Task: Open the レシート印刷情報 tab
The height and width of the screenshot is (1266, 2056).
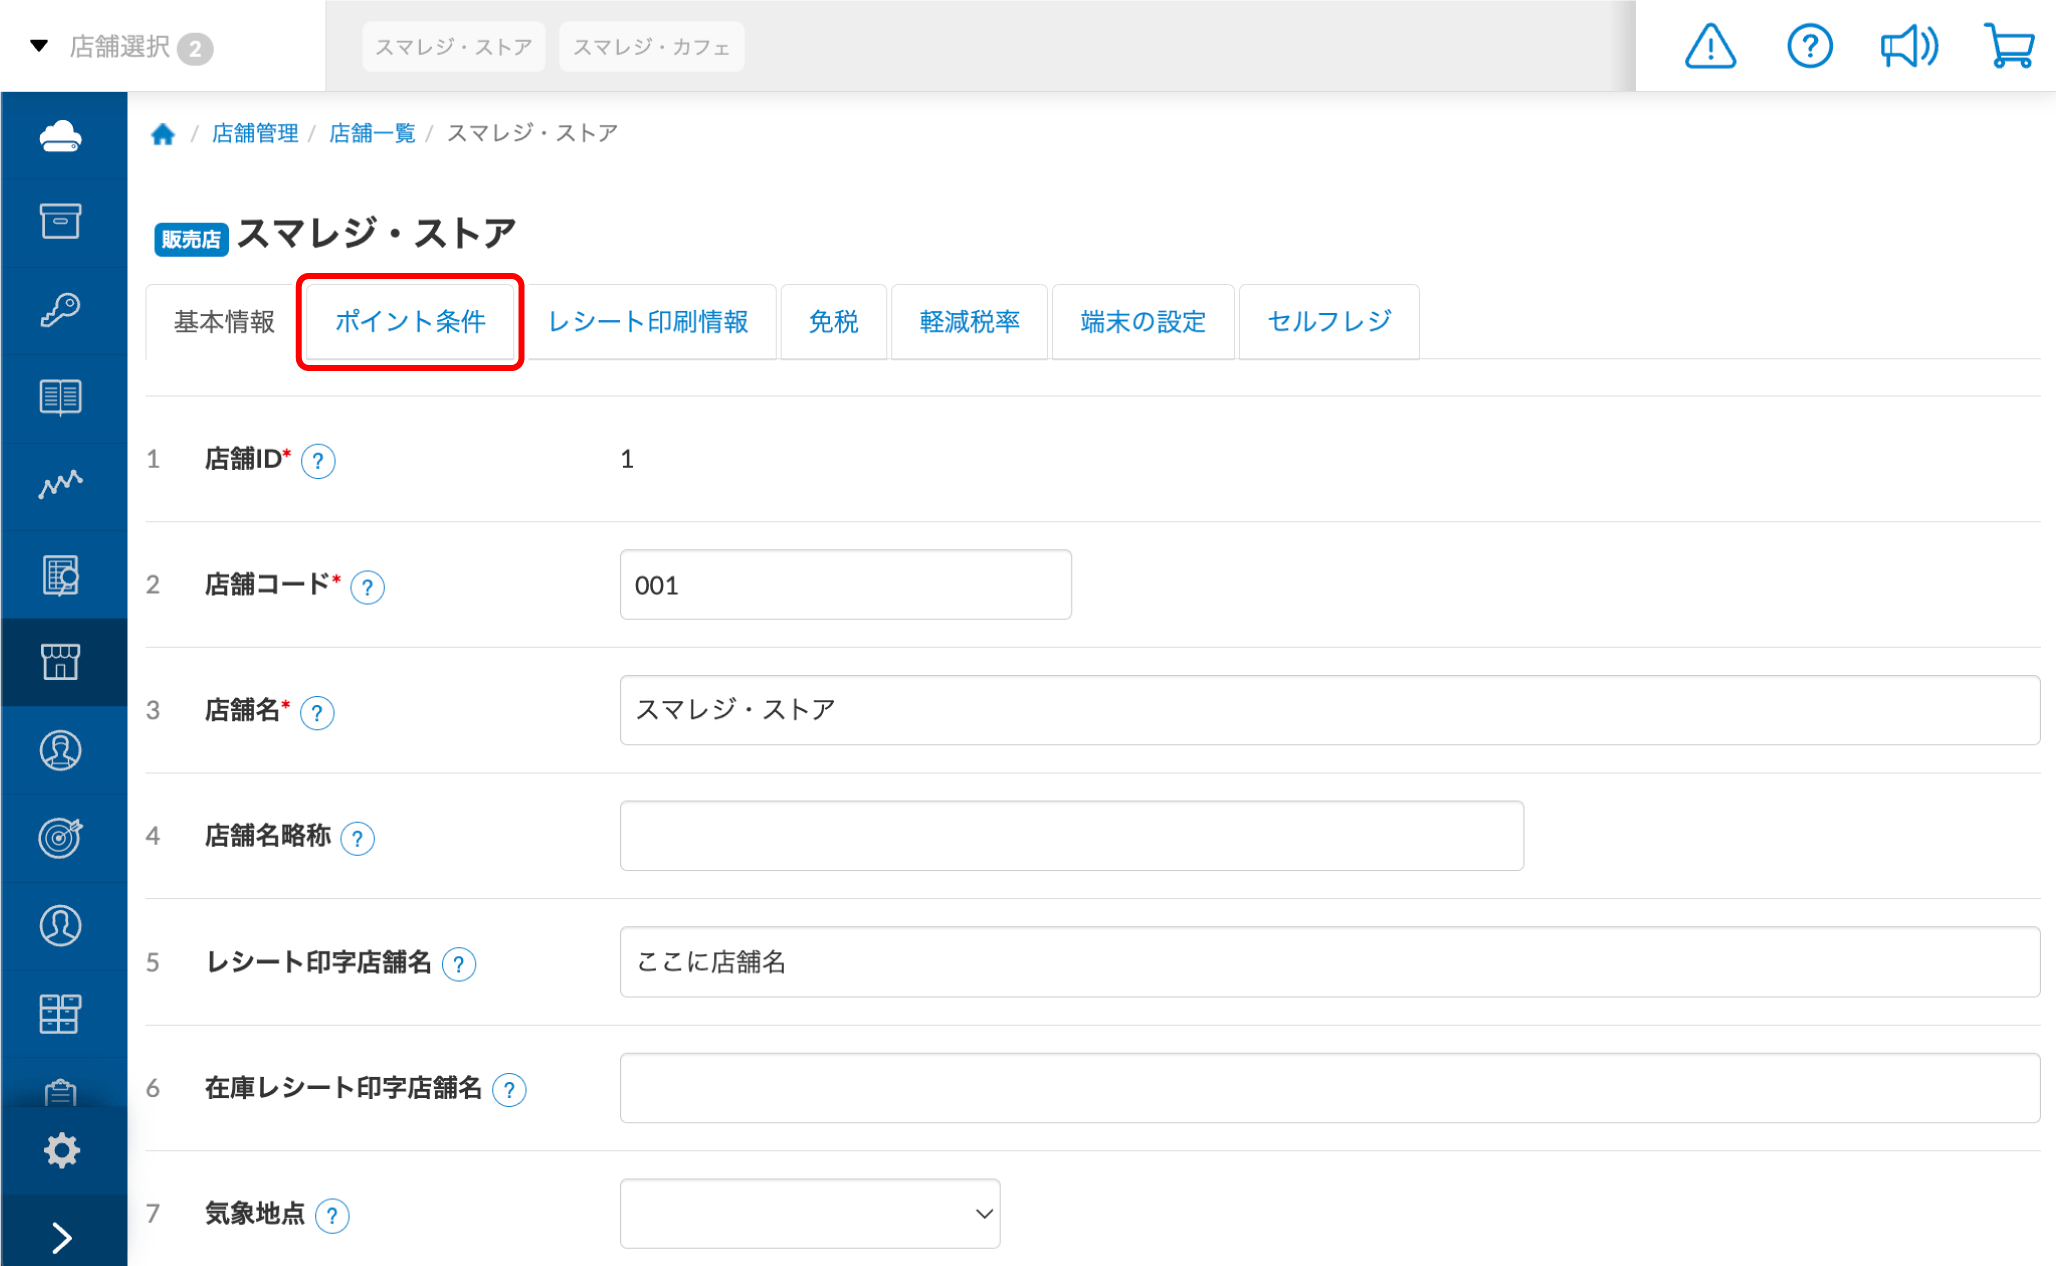Action: click(648, 322)
